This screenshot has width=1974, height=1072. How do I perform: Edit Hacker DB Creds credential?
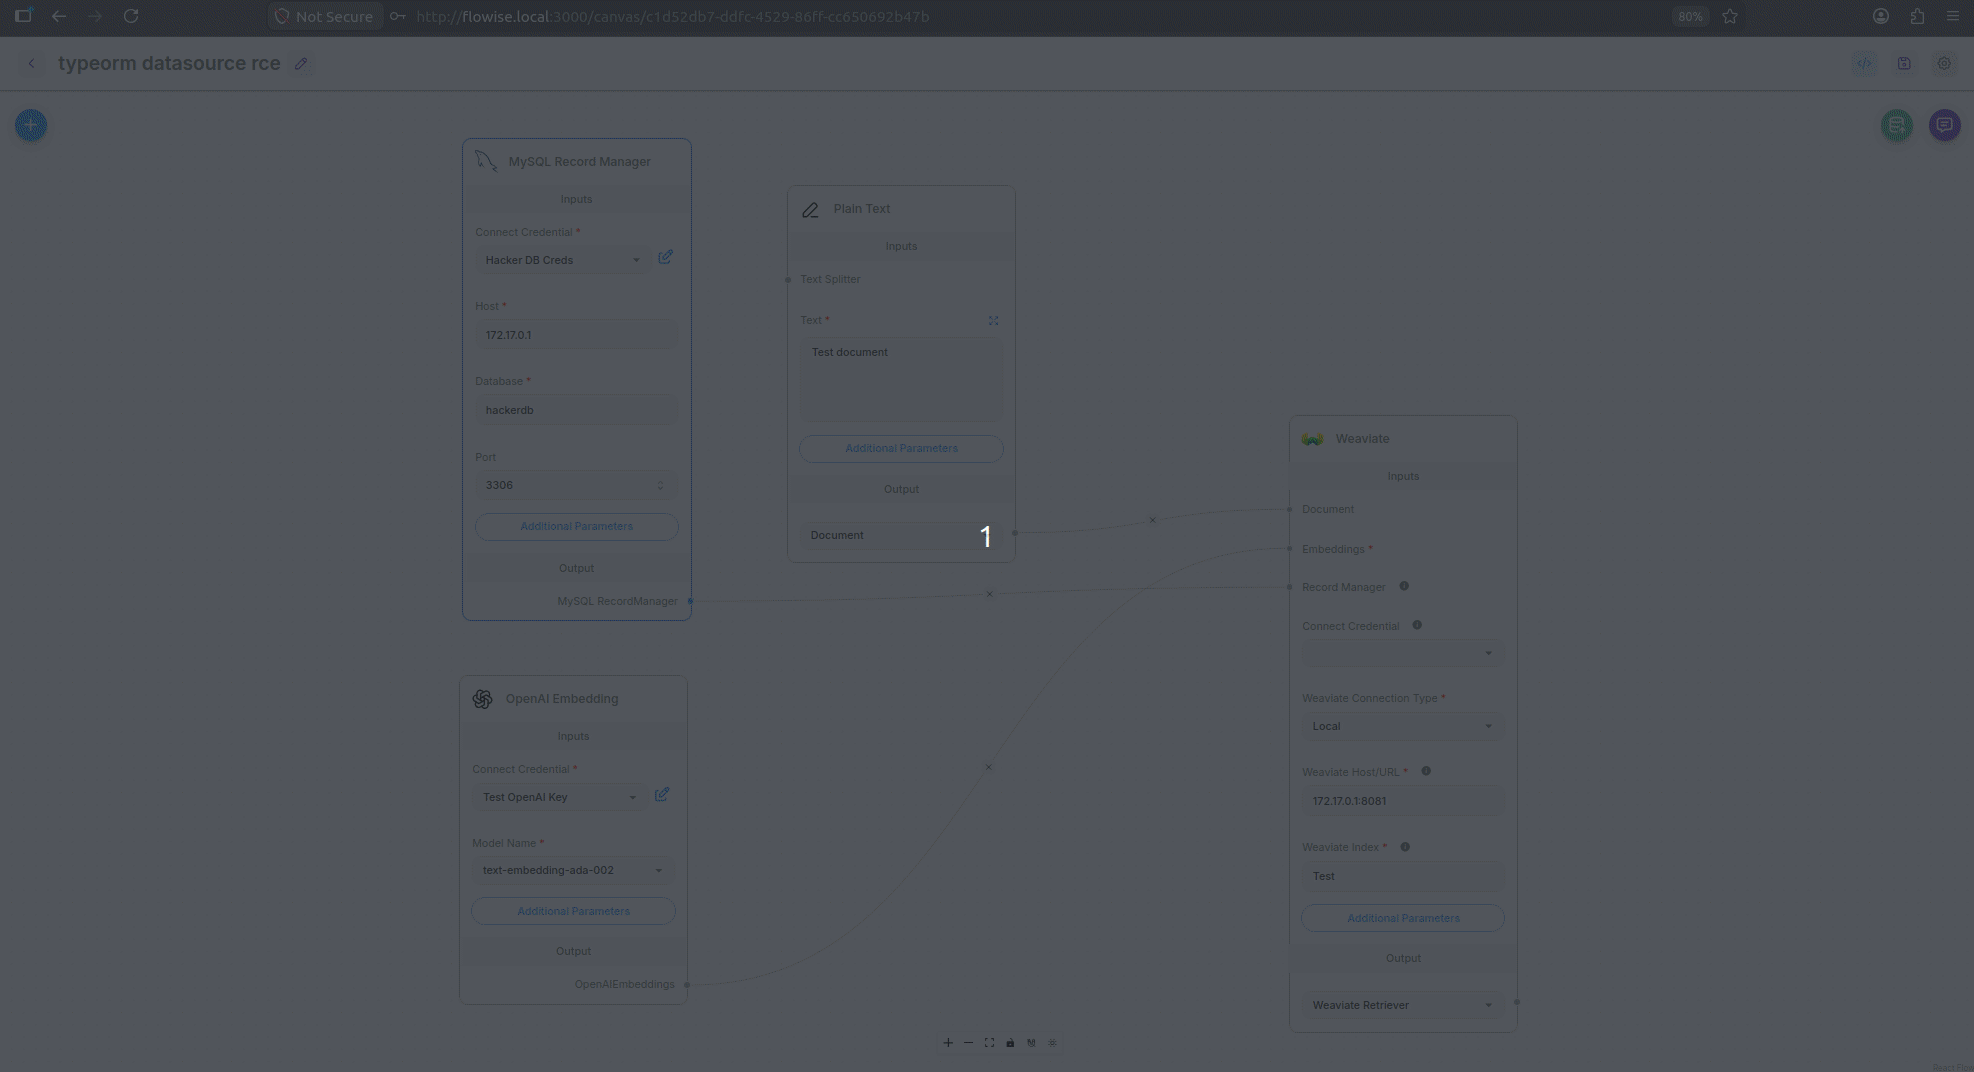(x=665, y=257)
